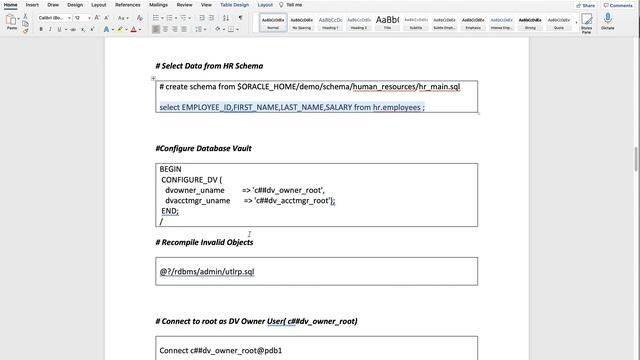Click the vertical scrollbar thumb

[636, 159]
